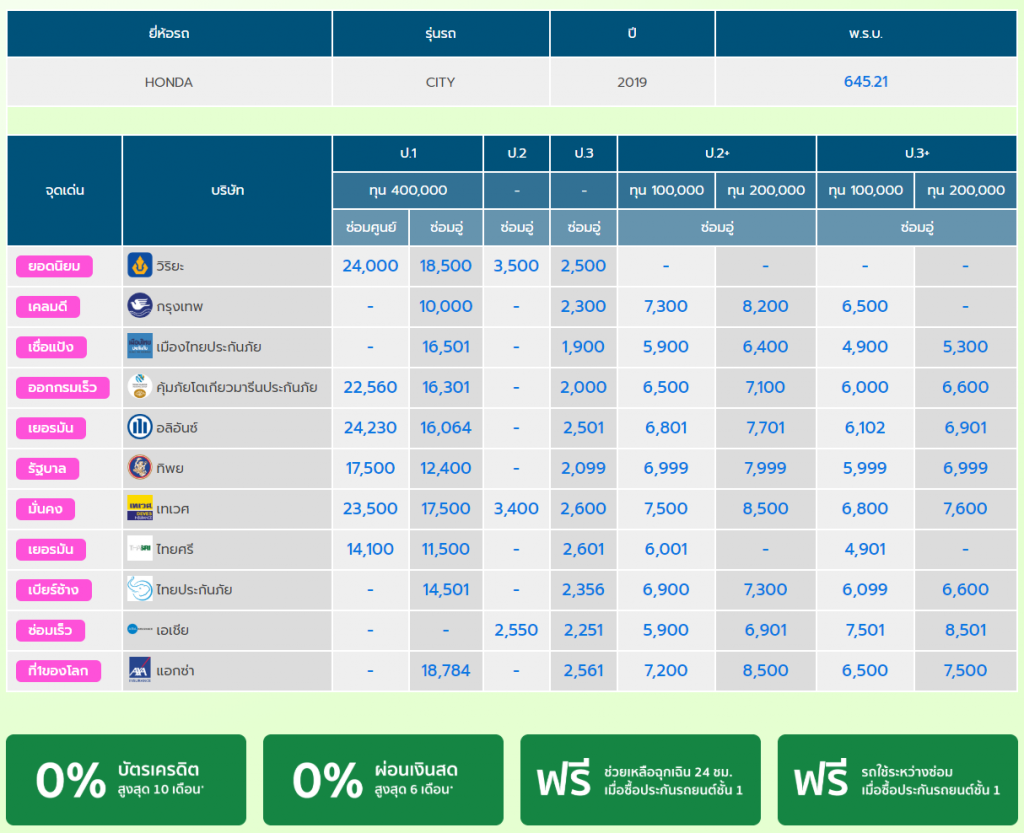
Task: Select Deves price 23,500
Action: click(370, 509)
